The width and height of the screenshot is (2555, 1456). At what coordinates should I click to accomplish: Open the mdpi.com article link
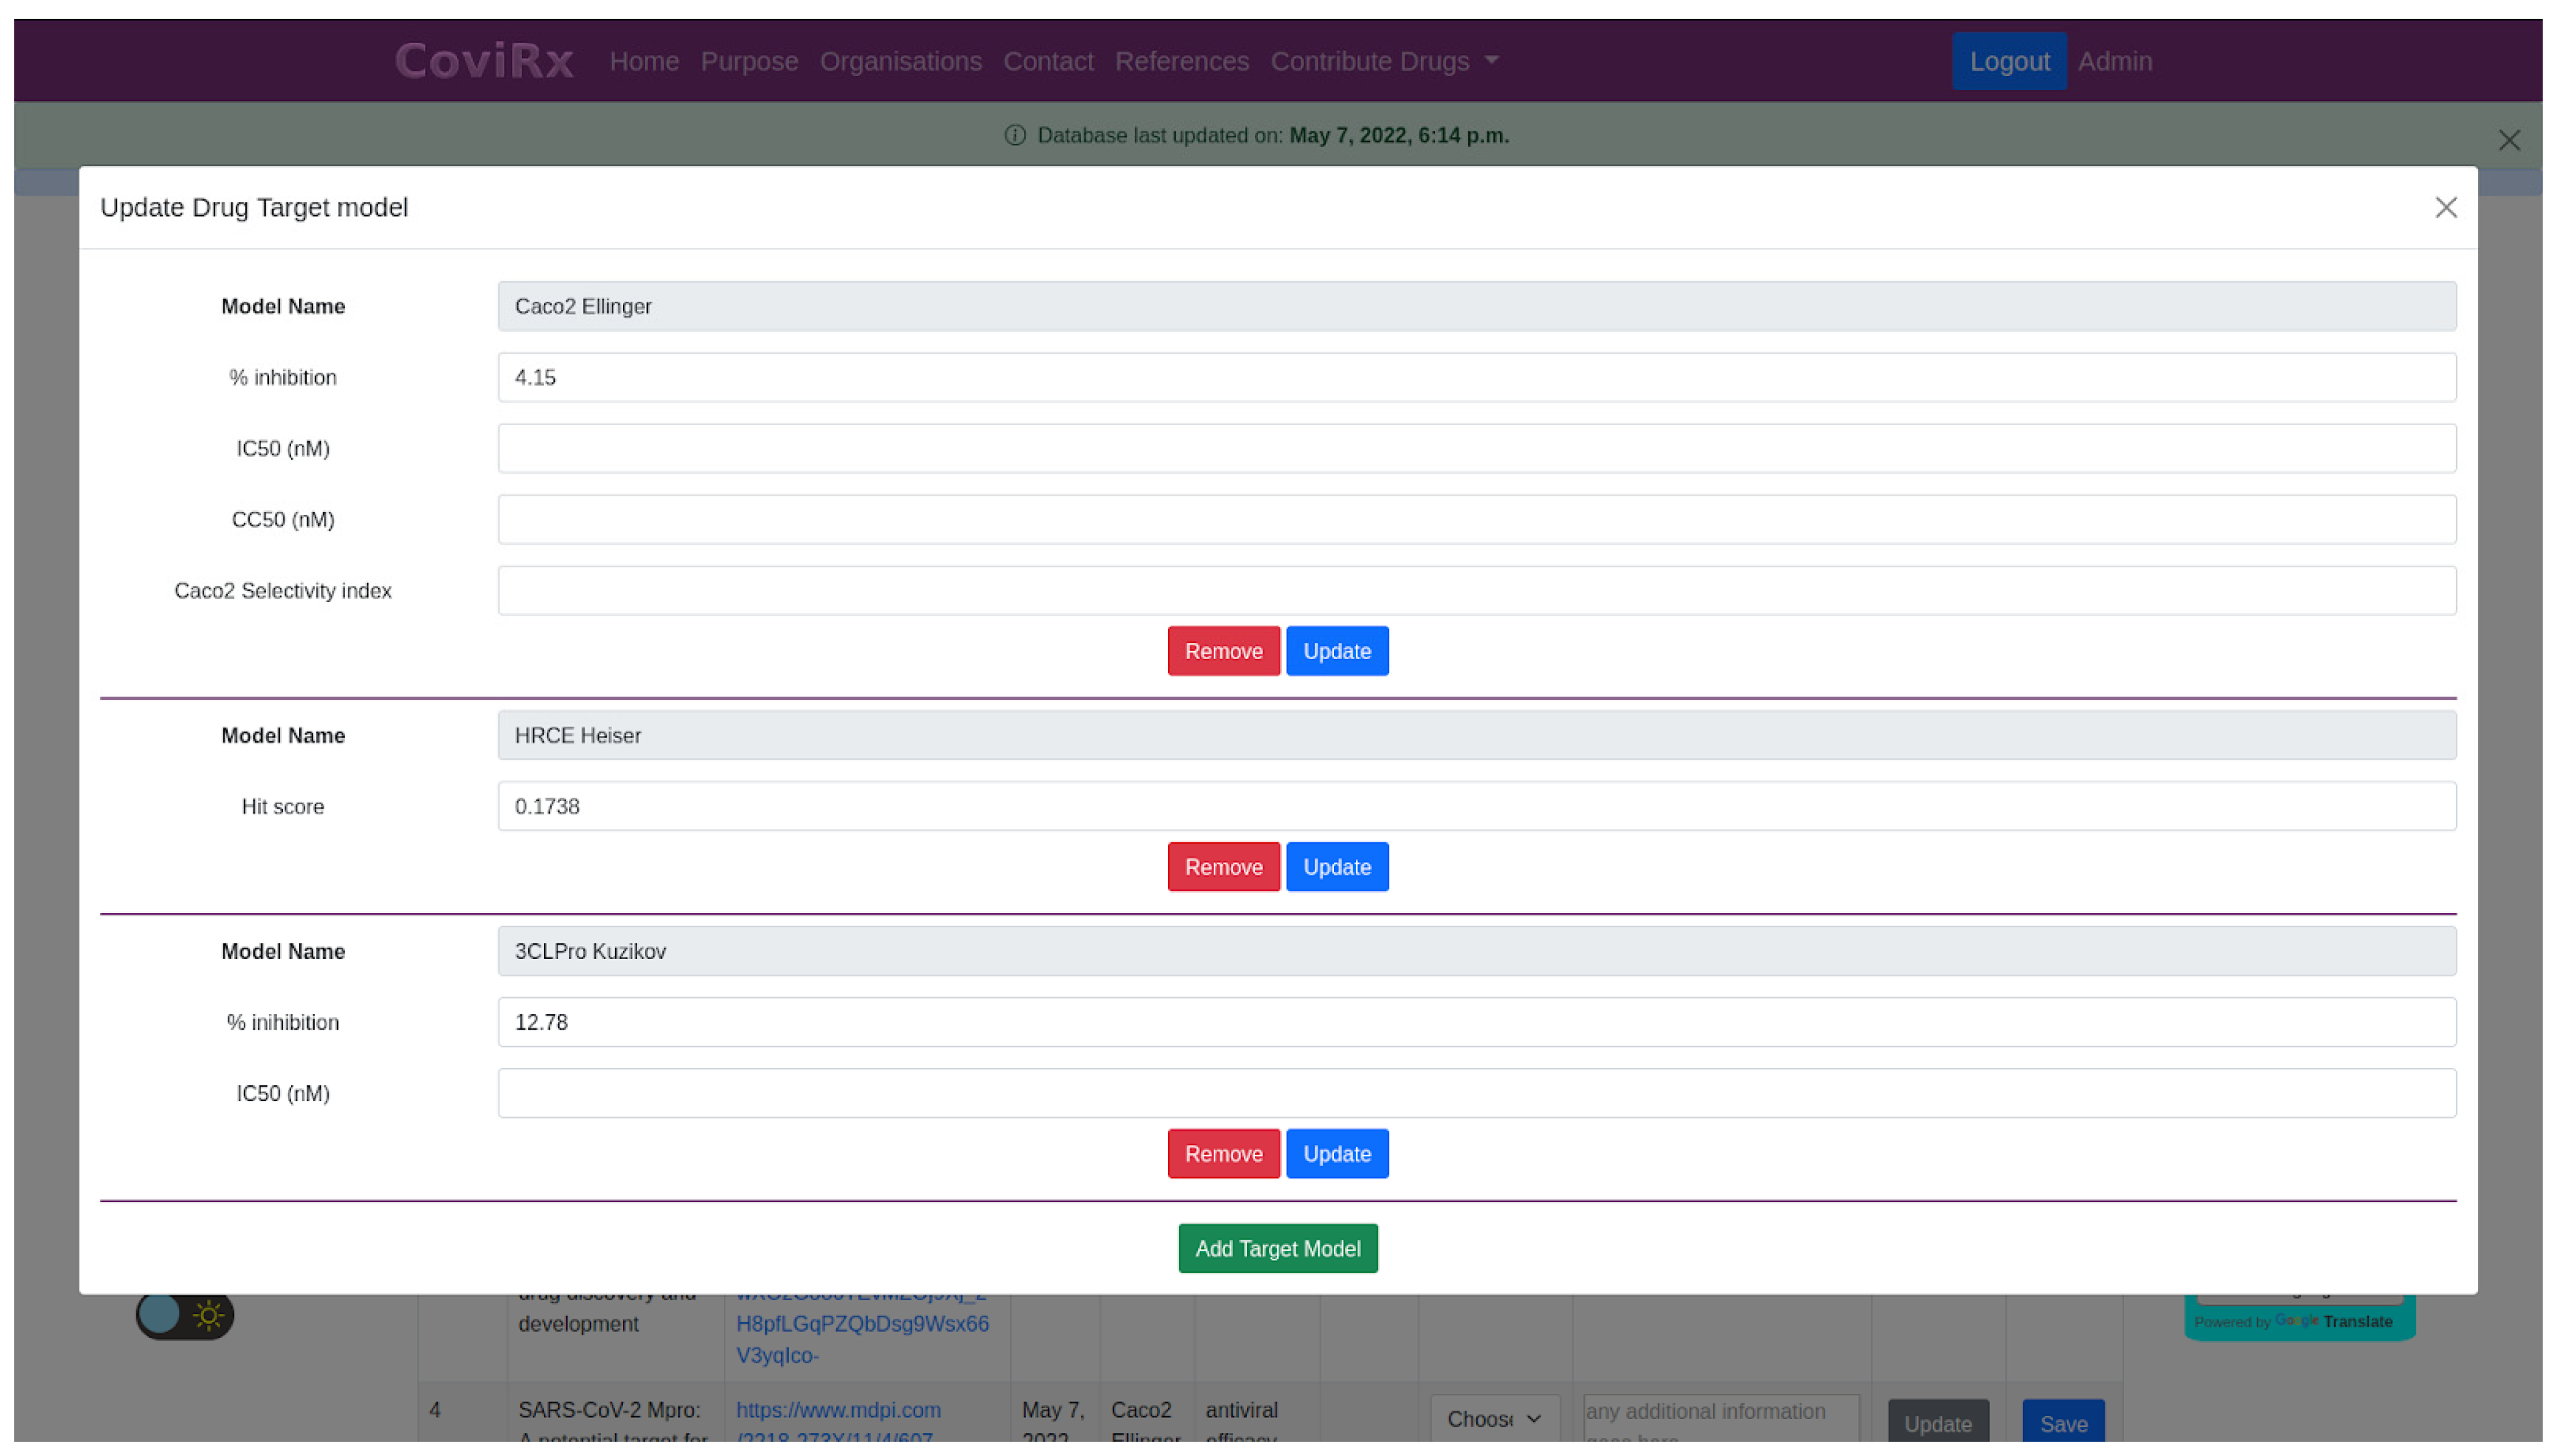coord(838,1410)
